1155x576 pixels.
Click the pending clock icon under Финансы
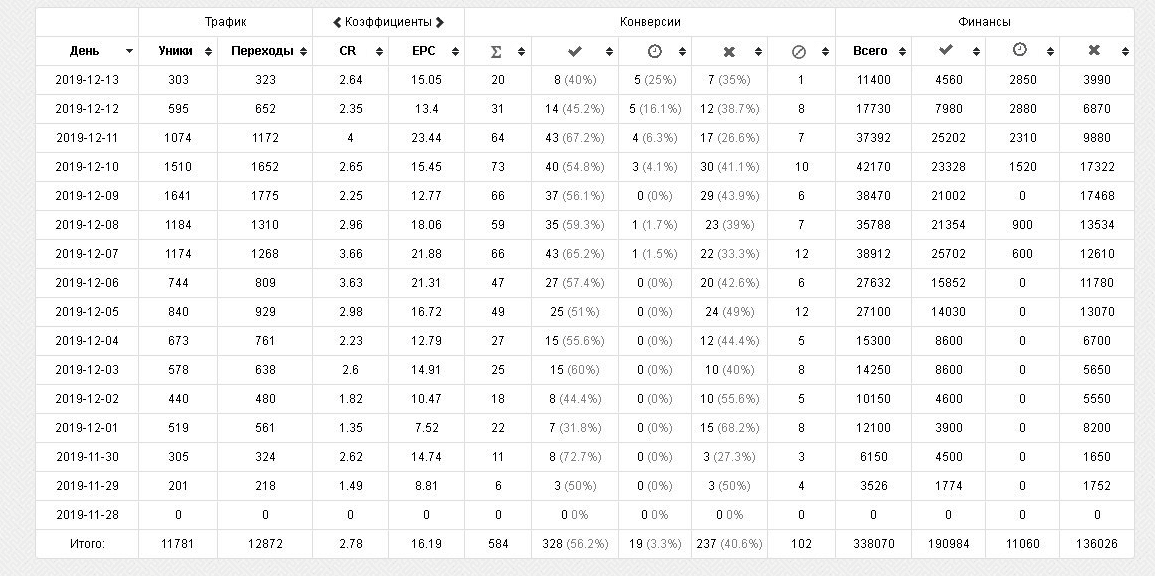1021,51
